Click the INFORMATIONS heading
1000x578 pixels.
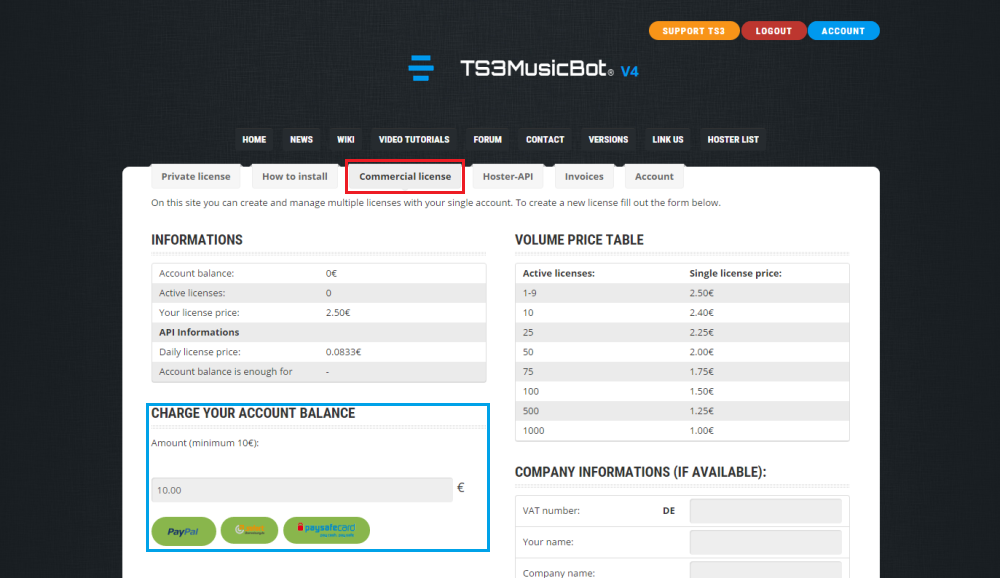(197, 240)
